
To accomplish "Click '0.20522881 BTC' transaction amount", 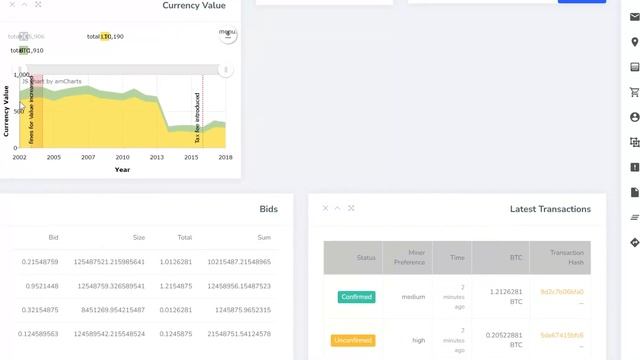I will pyautogui.click(x=504, y=340).
